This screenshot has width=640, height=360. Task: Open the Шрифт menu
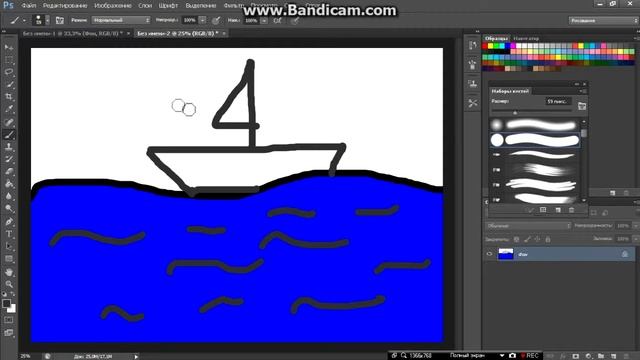coord(168,6)
